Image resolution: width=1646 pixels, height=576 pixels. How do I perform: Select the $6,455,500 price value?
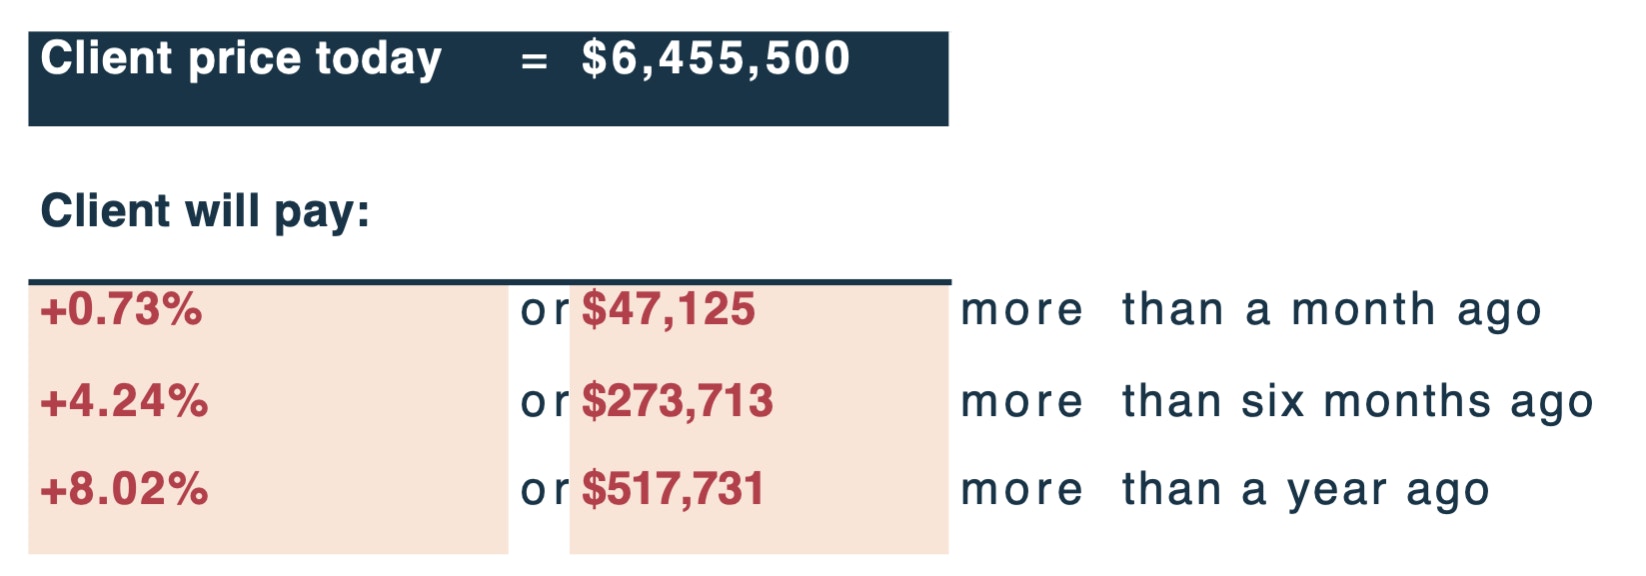point(716,58)
